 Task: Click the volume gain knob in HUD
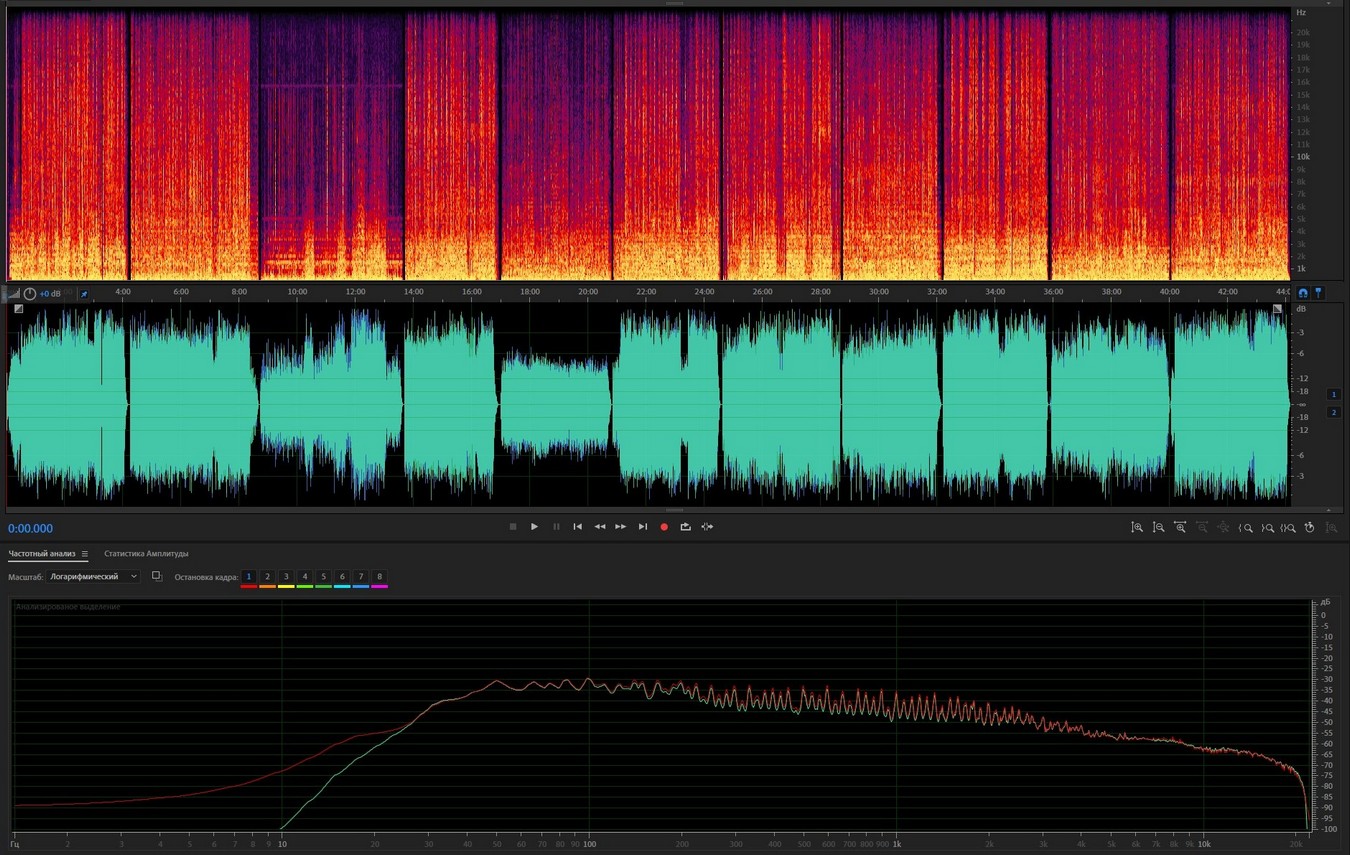[x=30, y=294]
